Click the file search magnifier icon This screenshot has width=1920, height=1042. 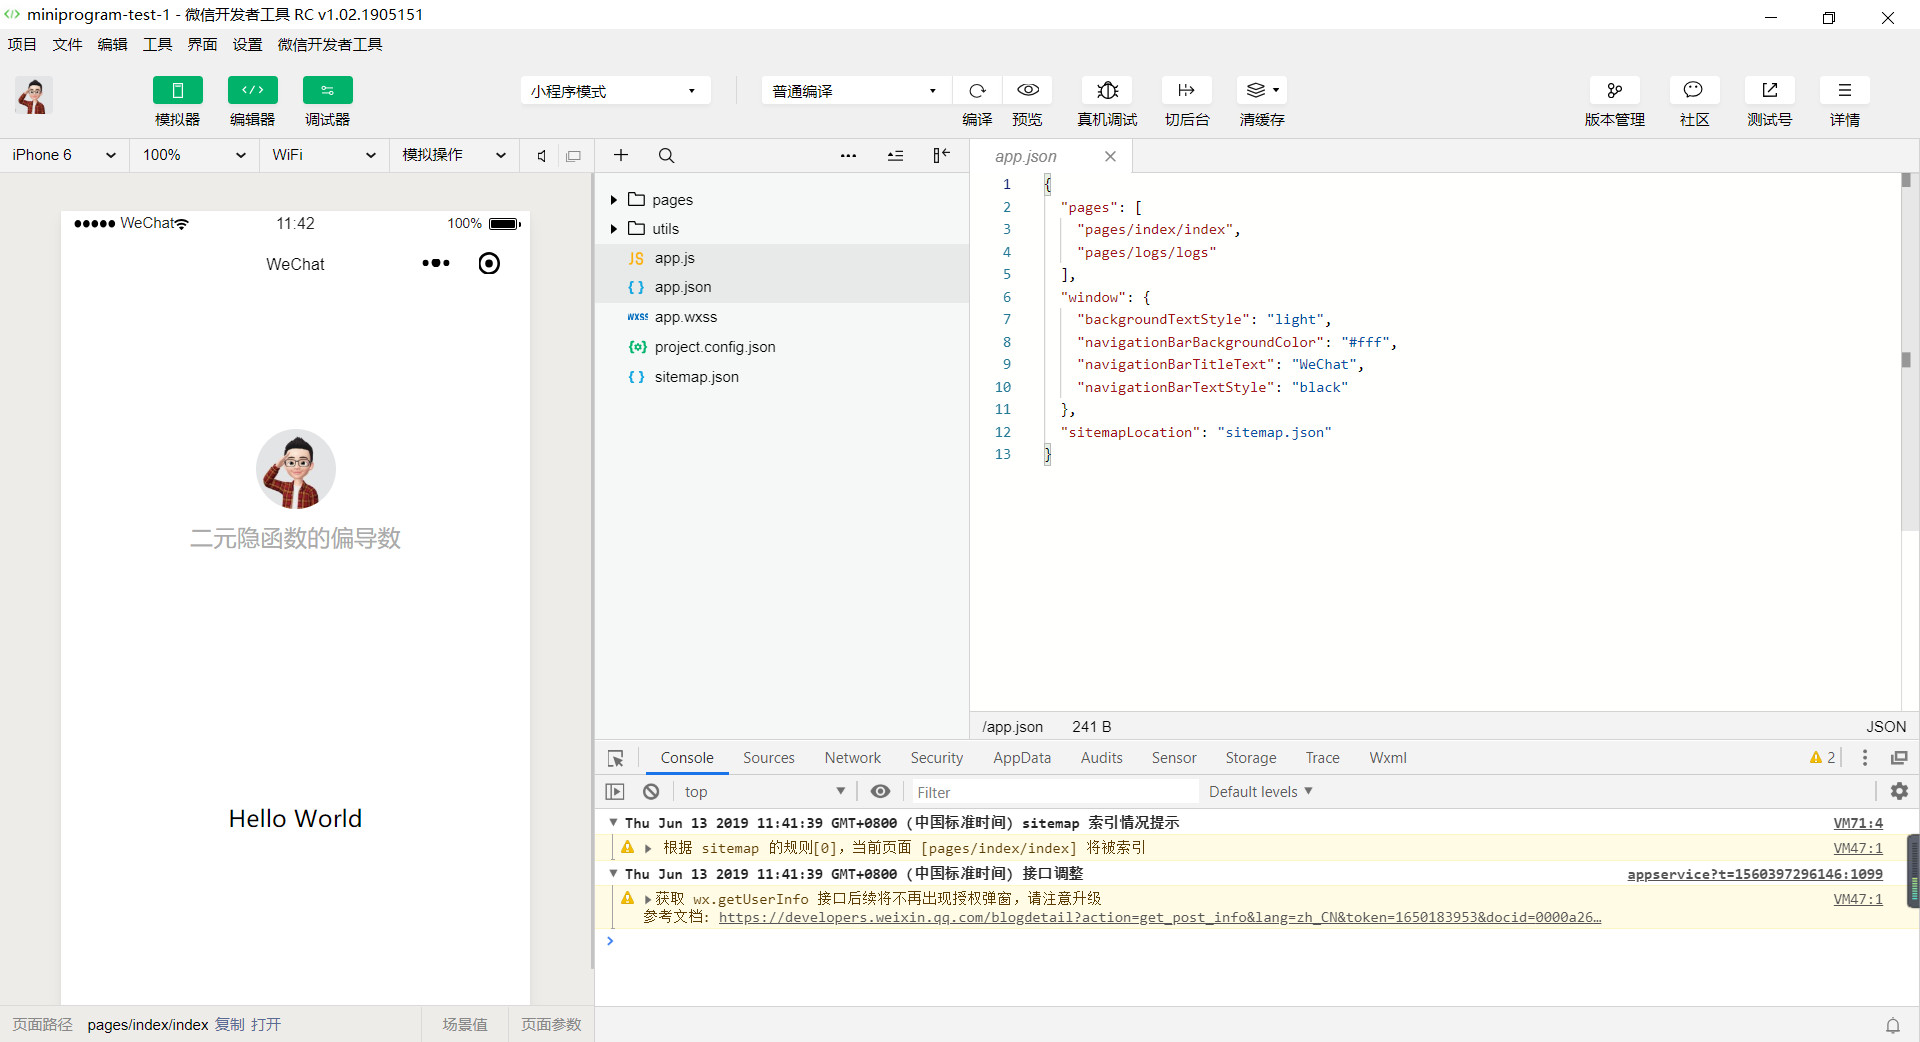click(666, 155)
